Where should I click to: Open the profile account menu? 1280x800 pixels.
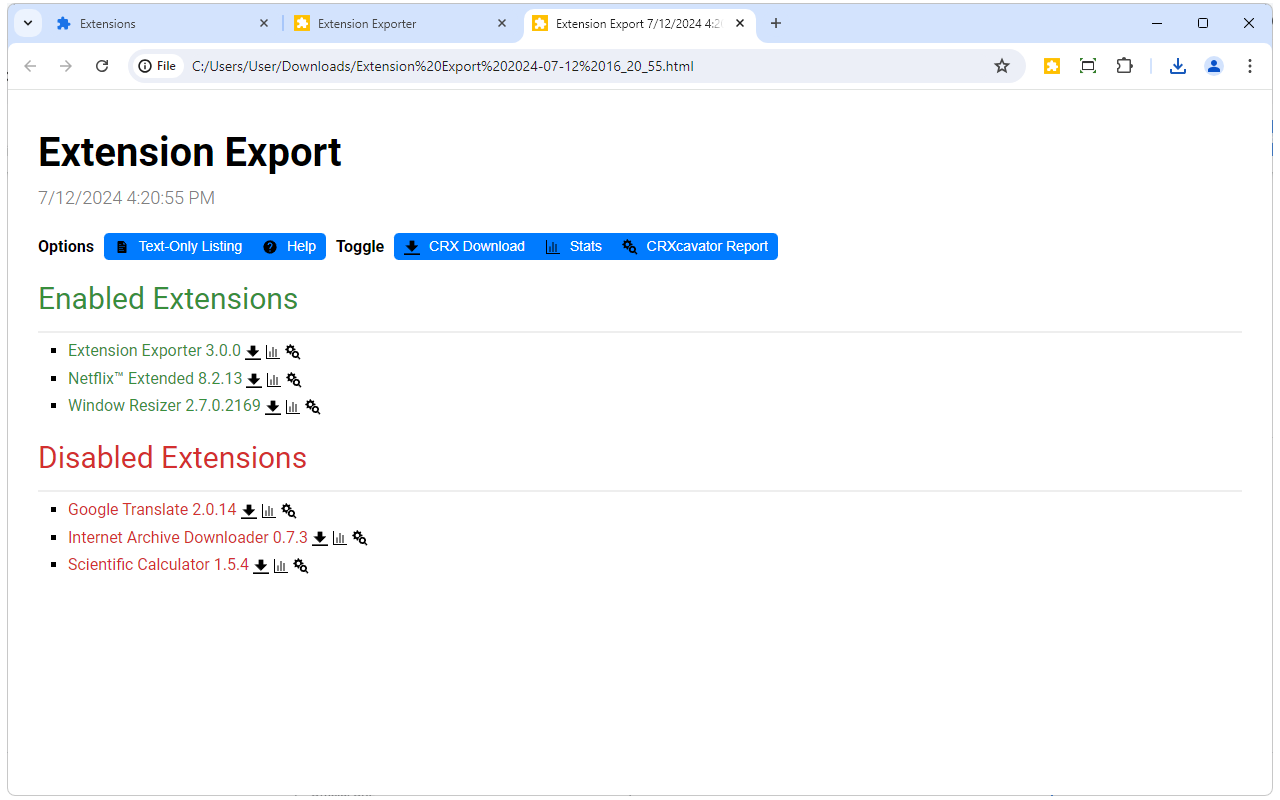click(x=1213, y=65)
